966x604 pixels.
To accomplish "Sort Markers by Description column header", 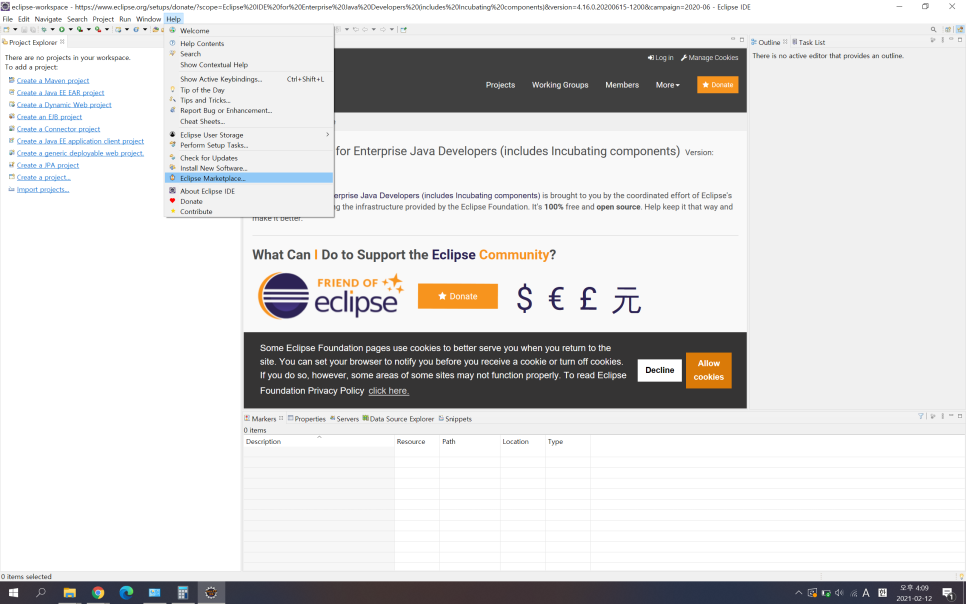I will [319, 441].
